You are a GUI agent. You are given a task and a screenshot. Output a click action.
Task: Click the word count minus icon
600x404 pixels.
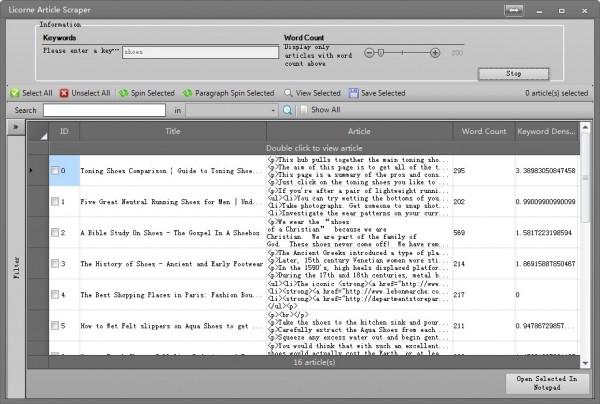click(369, 53)
